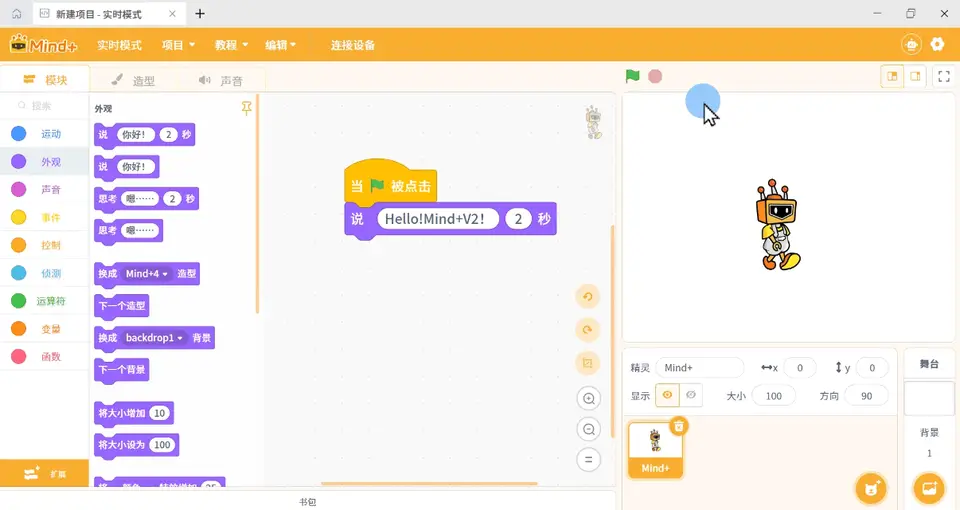
Task: Click the 下一个造型 block
Action: click(x=121, y=306)
